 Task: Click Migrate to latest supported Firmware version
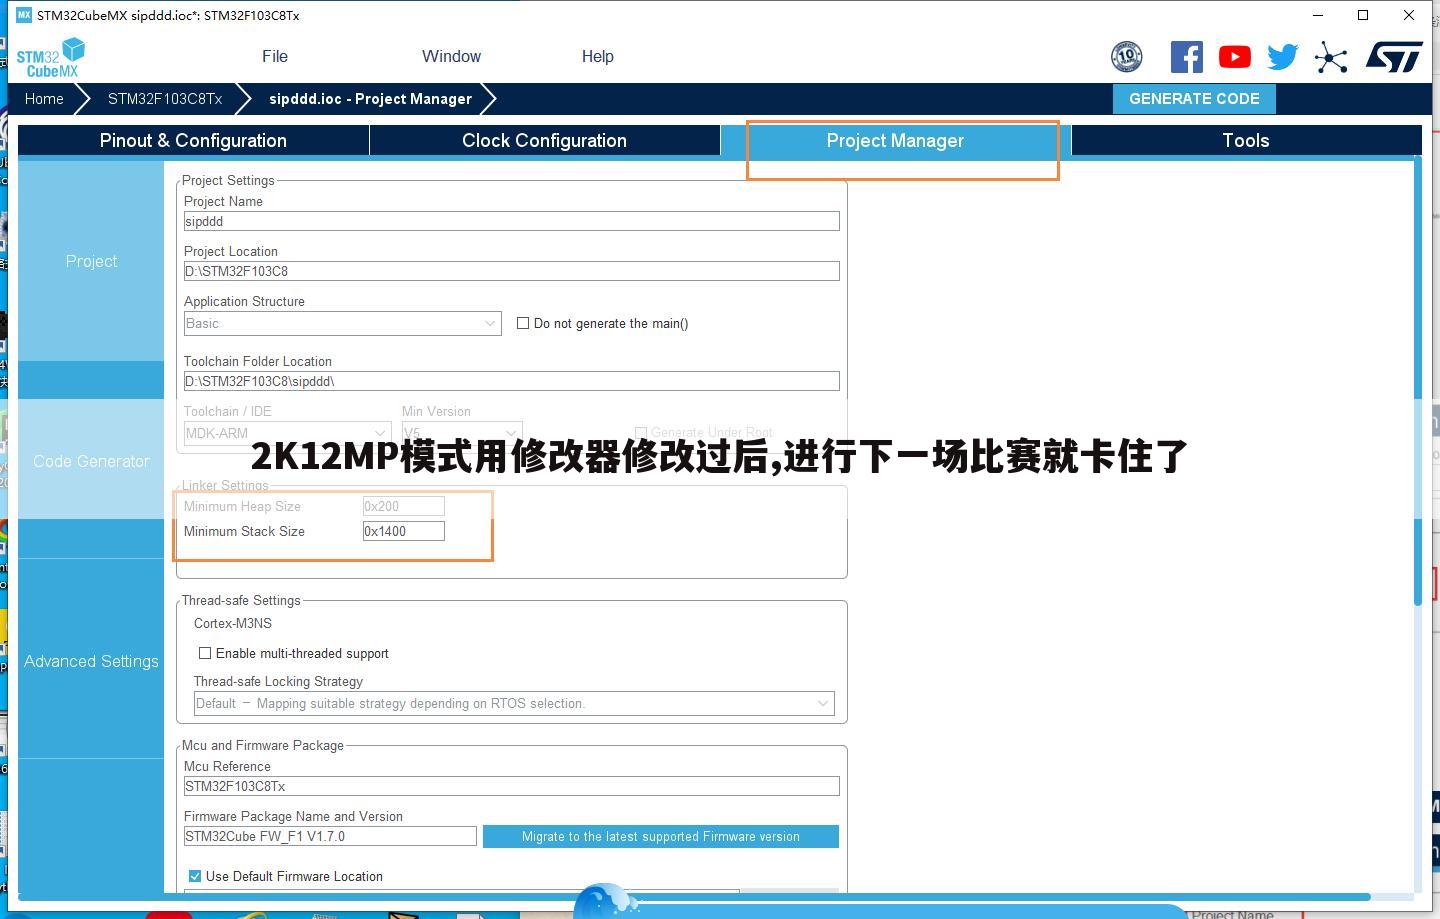661,837
